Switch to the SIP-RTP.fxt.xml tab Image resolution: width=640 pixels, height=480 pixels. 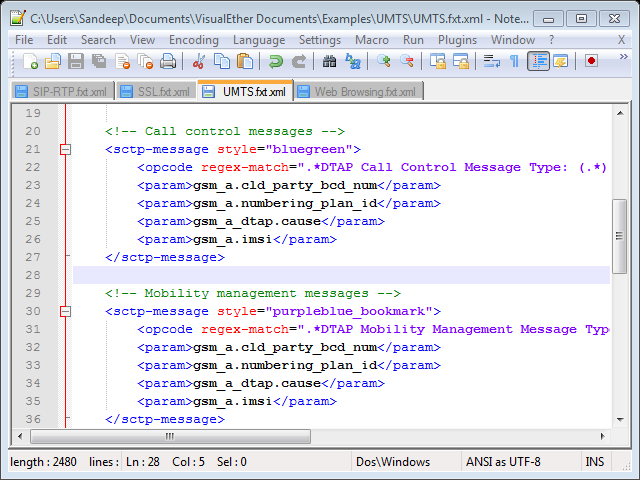click(62, 91)
